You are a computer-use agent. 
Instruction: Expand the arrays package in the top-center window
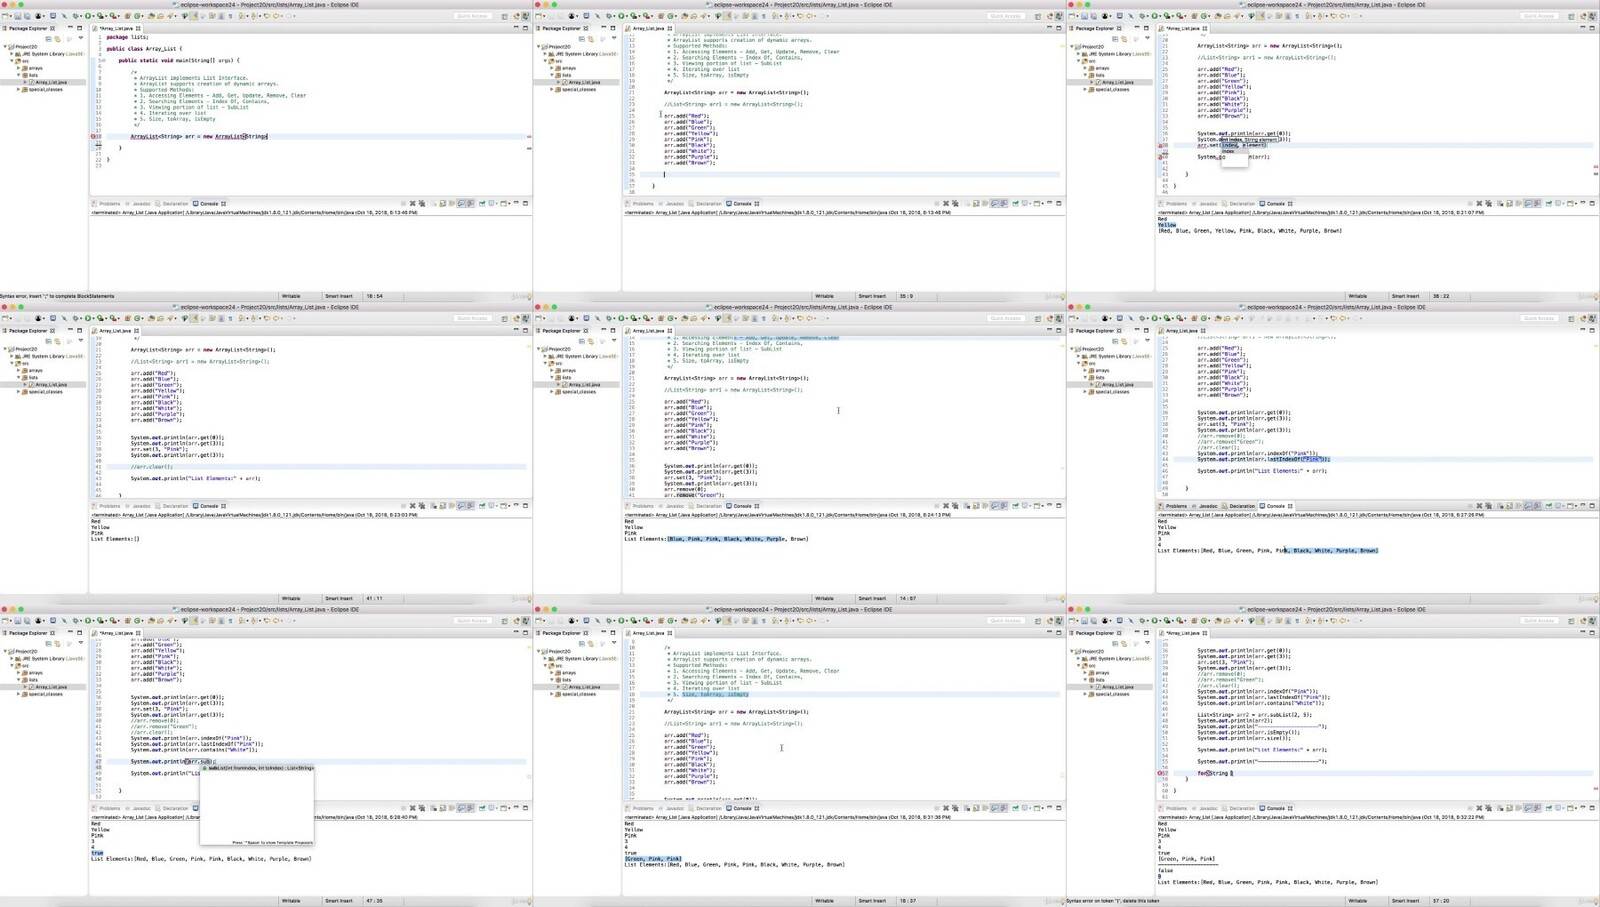[550, 68]
